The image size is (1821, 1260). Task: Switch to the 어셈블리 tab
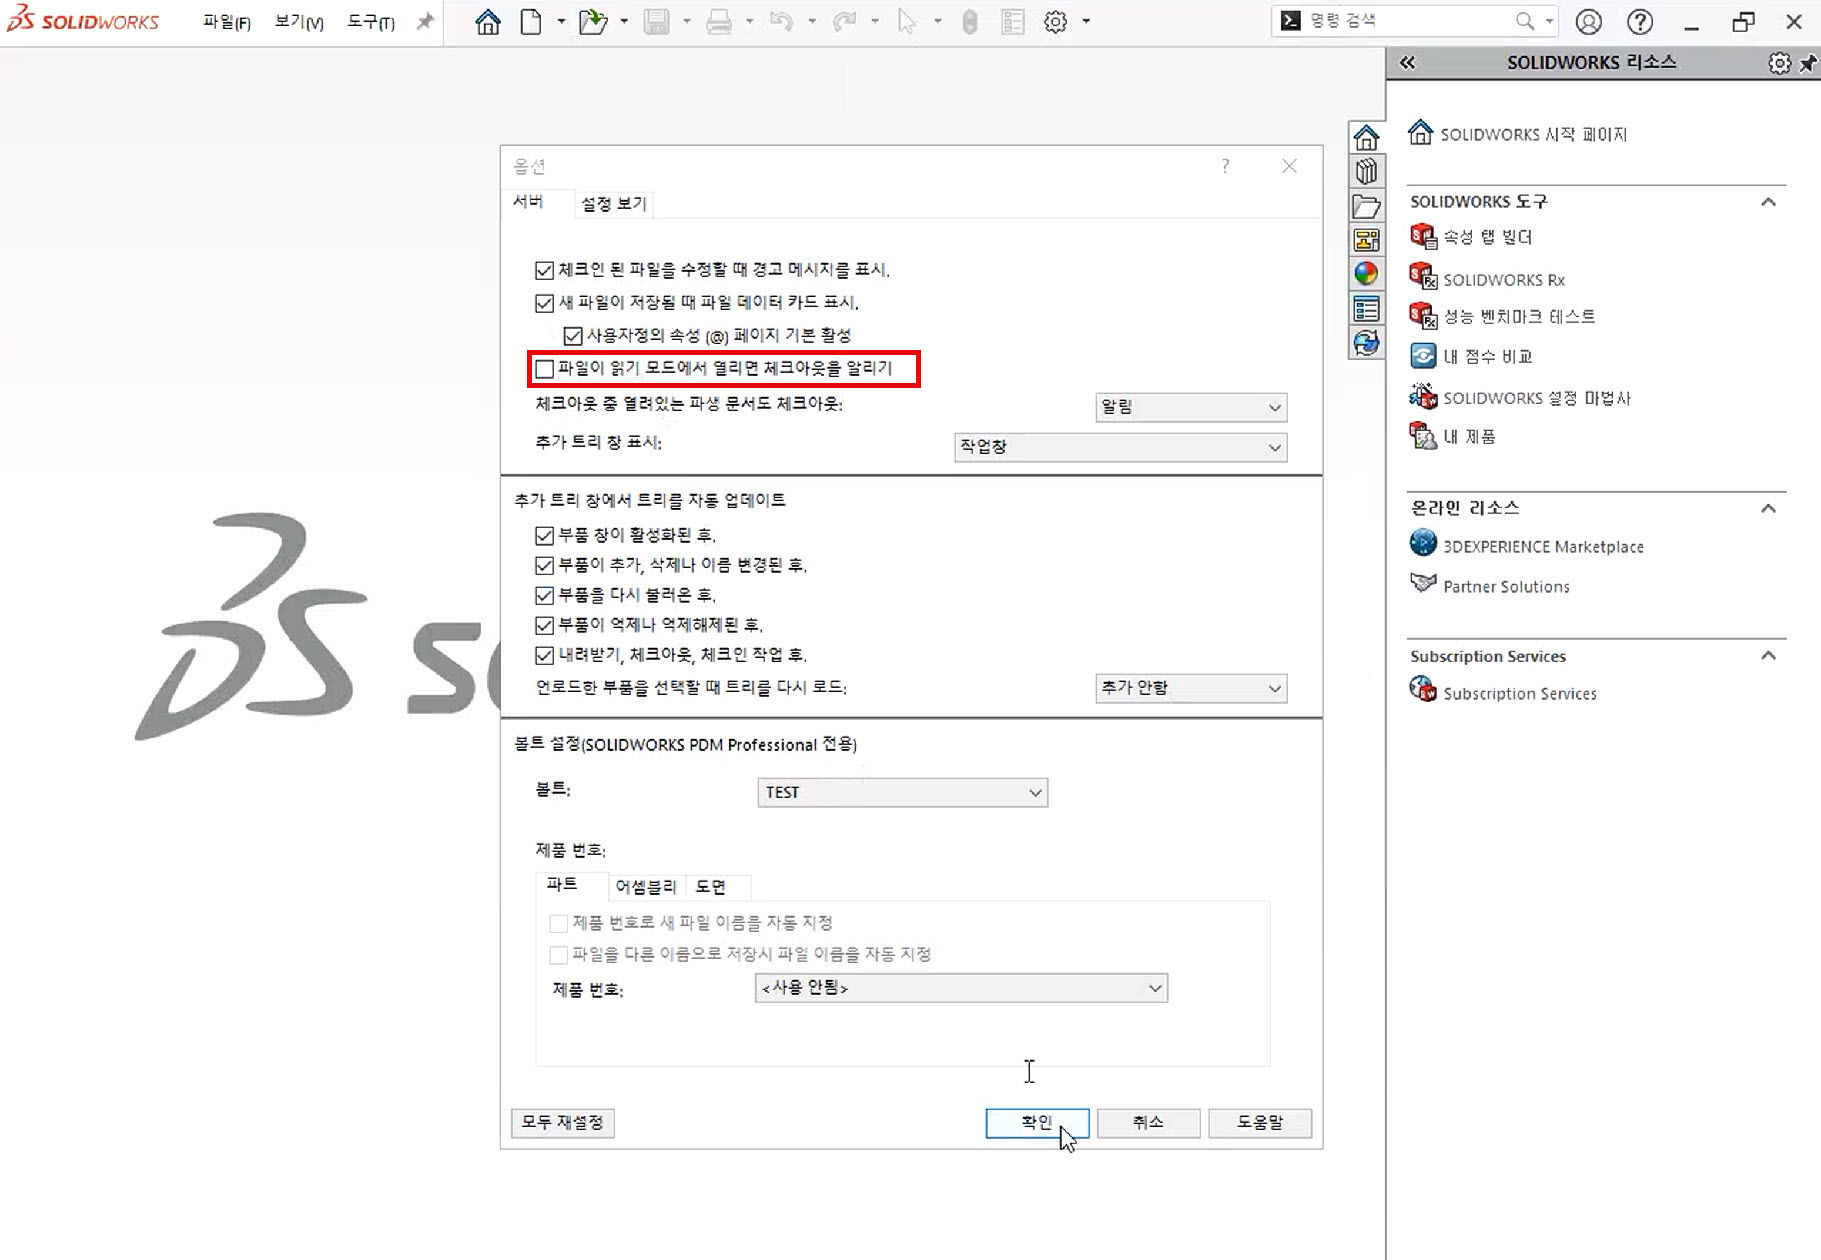tap(646, 887)
